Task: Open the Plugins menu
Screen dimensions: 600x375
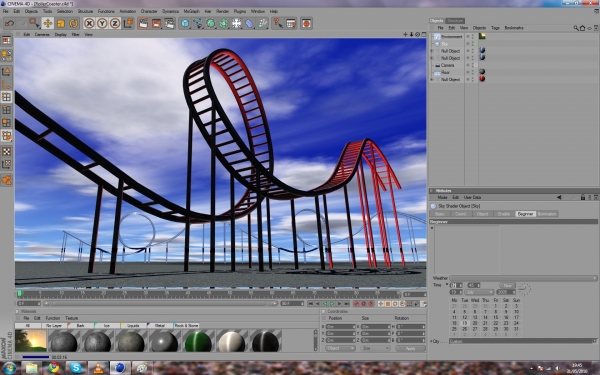Action: [240, 11]
